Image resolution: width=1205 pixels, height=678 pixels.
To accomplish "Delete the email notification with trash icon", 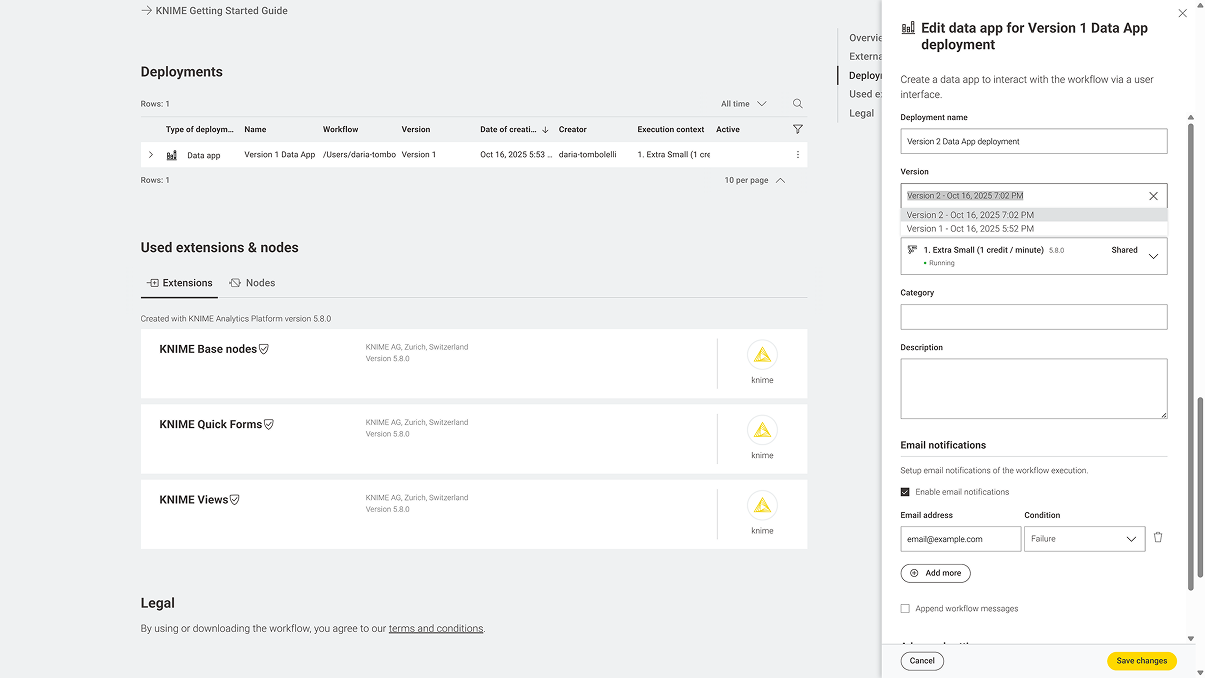I will coord(1158,538).
